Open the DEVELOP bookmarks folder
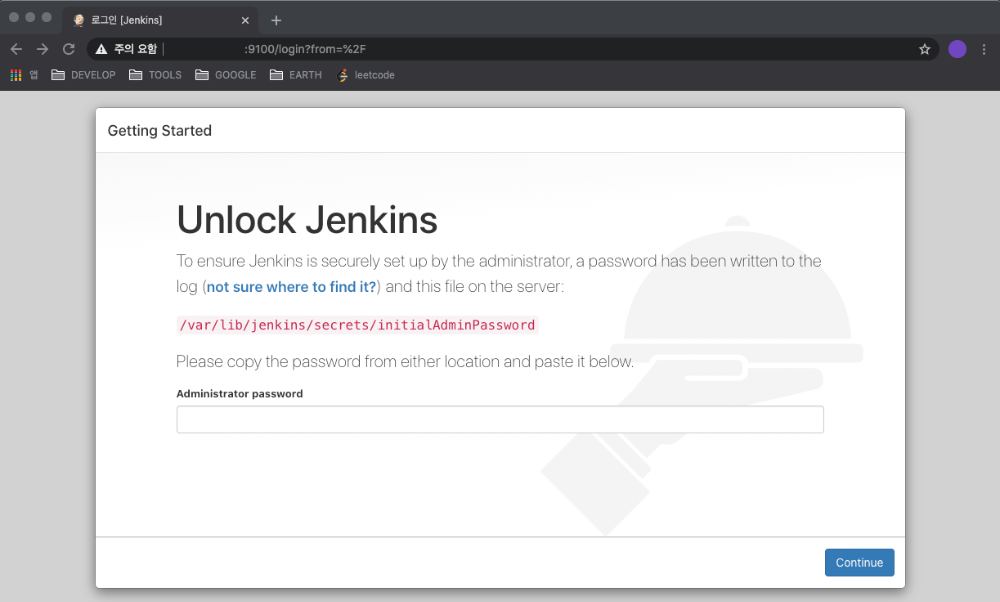 point(84,75)
